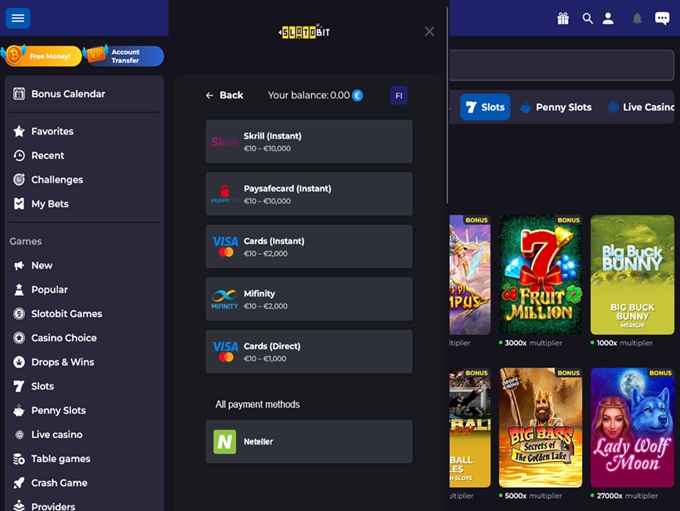Choose Neteller payment method

click(309, 442)
